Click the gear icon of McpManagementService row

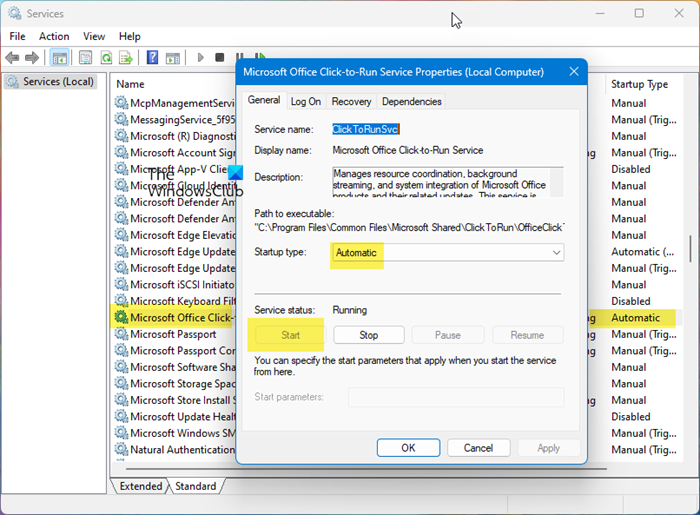[121, 103]
